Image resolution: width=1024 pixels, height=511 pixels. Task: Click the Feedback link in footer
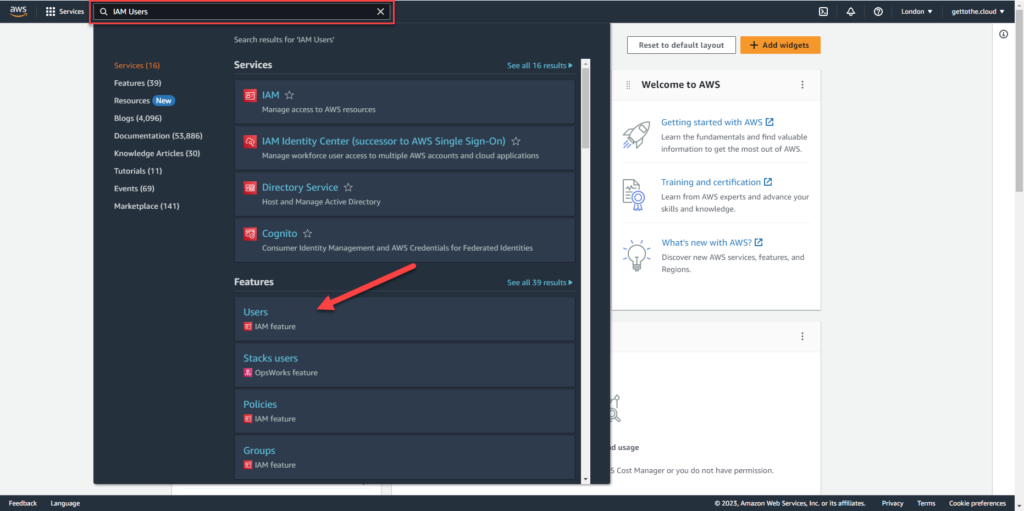click(23, 503)
